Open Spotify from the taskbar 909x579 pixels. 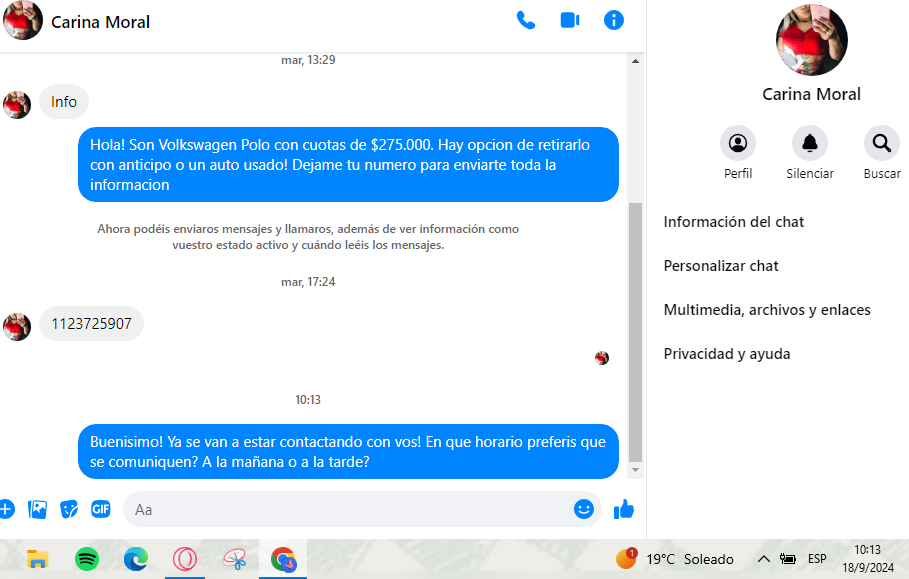pos(87,559)
